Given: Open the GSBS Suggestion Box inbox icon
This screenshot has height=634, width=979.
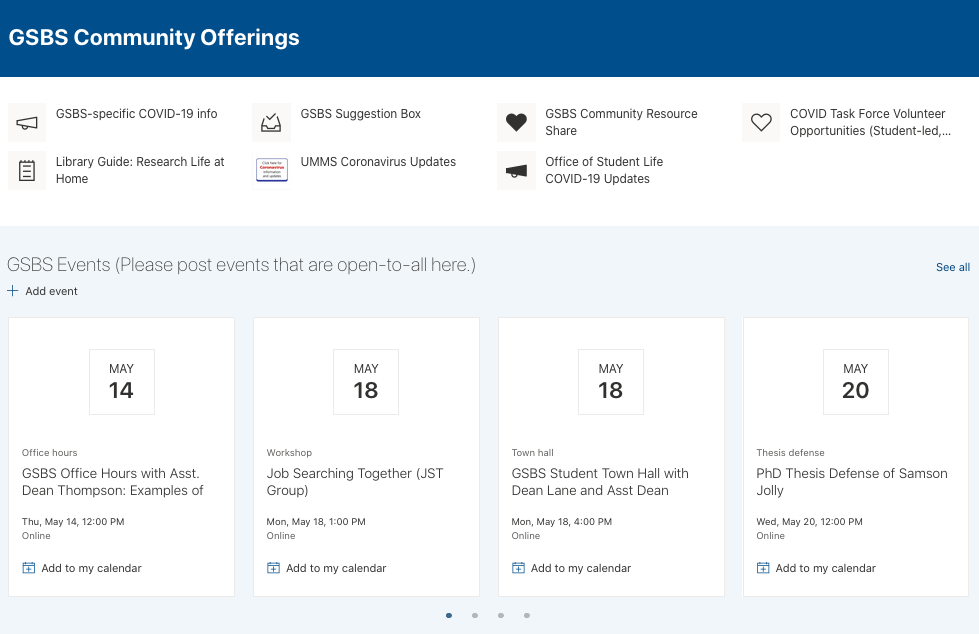Looking at the screenshot, I should point(271,123).
